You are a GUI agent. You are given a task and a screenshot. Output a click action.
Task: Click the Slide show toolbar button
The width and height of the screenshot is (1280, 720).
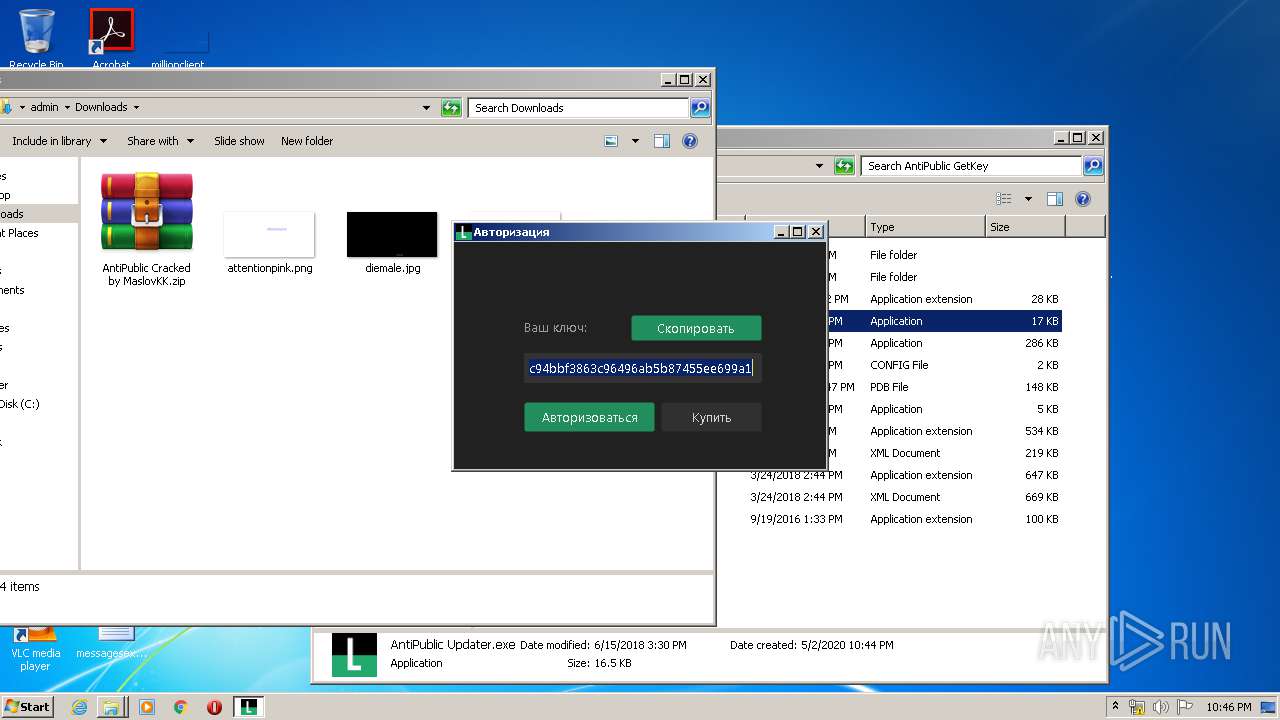tap(239, 141)
